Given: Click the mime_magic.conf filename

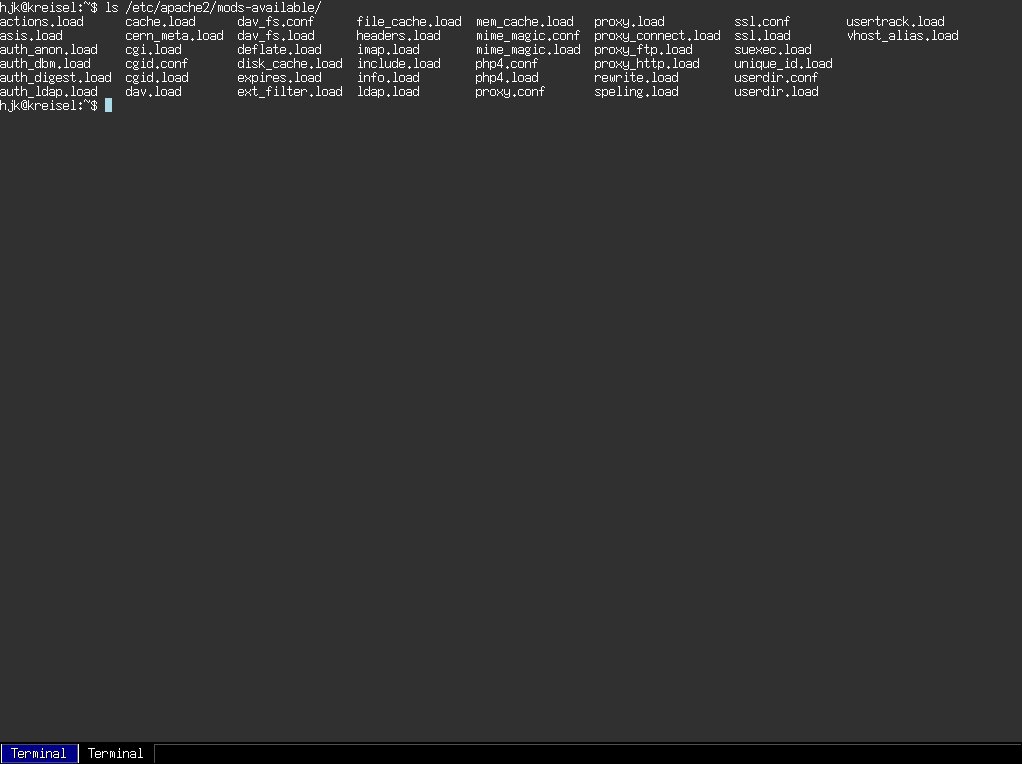Looking at the screenshot, I should click(x=527, y=35).
